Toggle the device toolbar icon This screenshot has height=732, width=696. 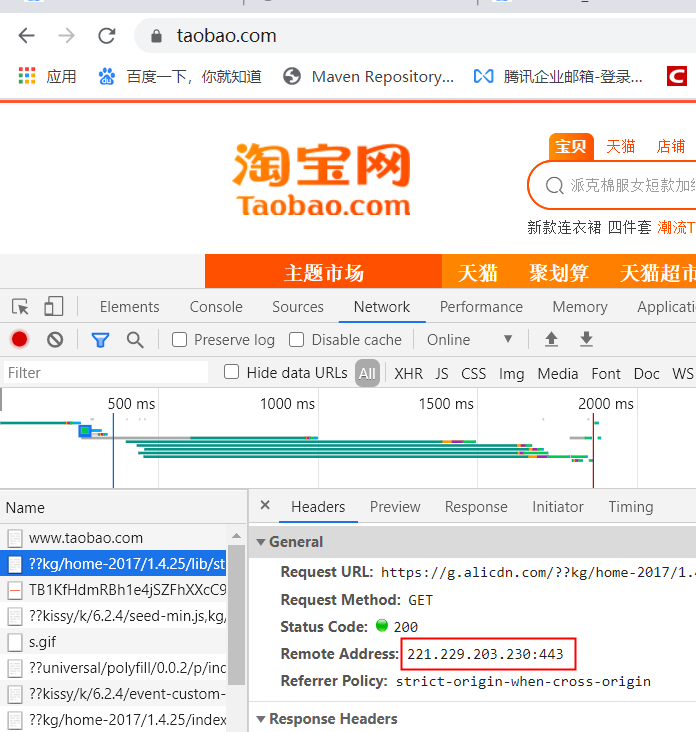(53, 307)
